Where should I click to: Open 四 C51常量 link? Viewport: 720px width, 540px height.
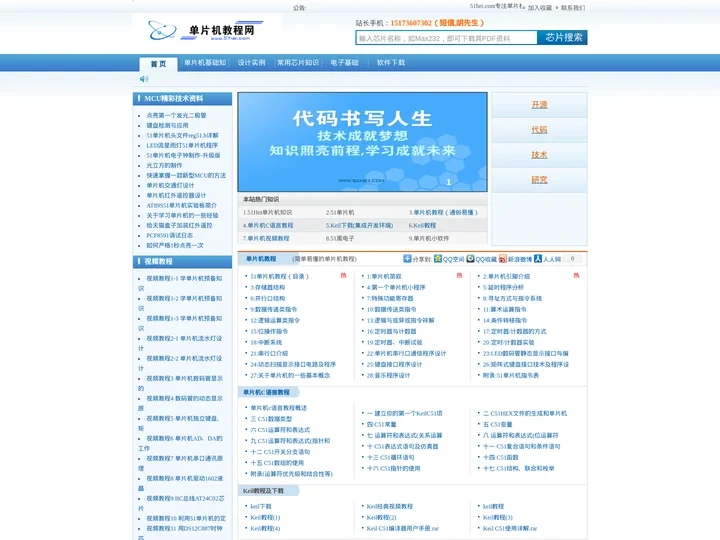pos(381,424)
